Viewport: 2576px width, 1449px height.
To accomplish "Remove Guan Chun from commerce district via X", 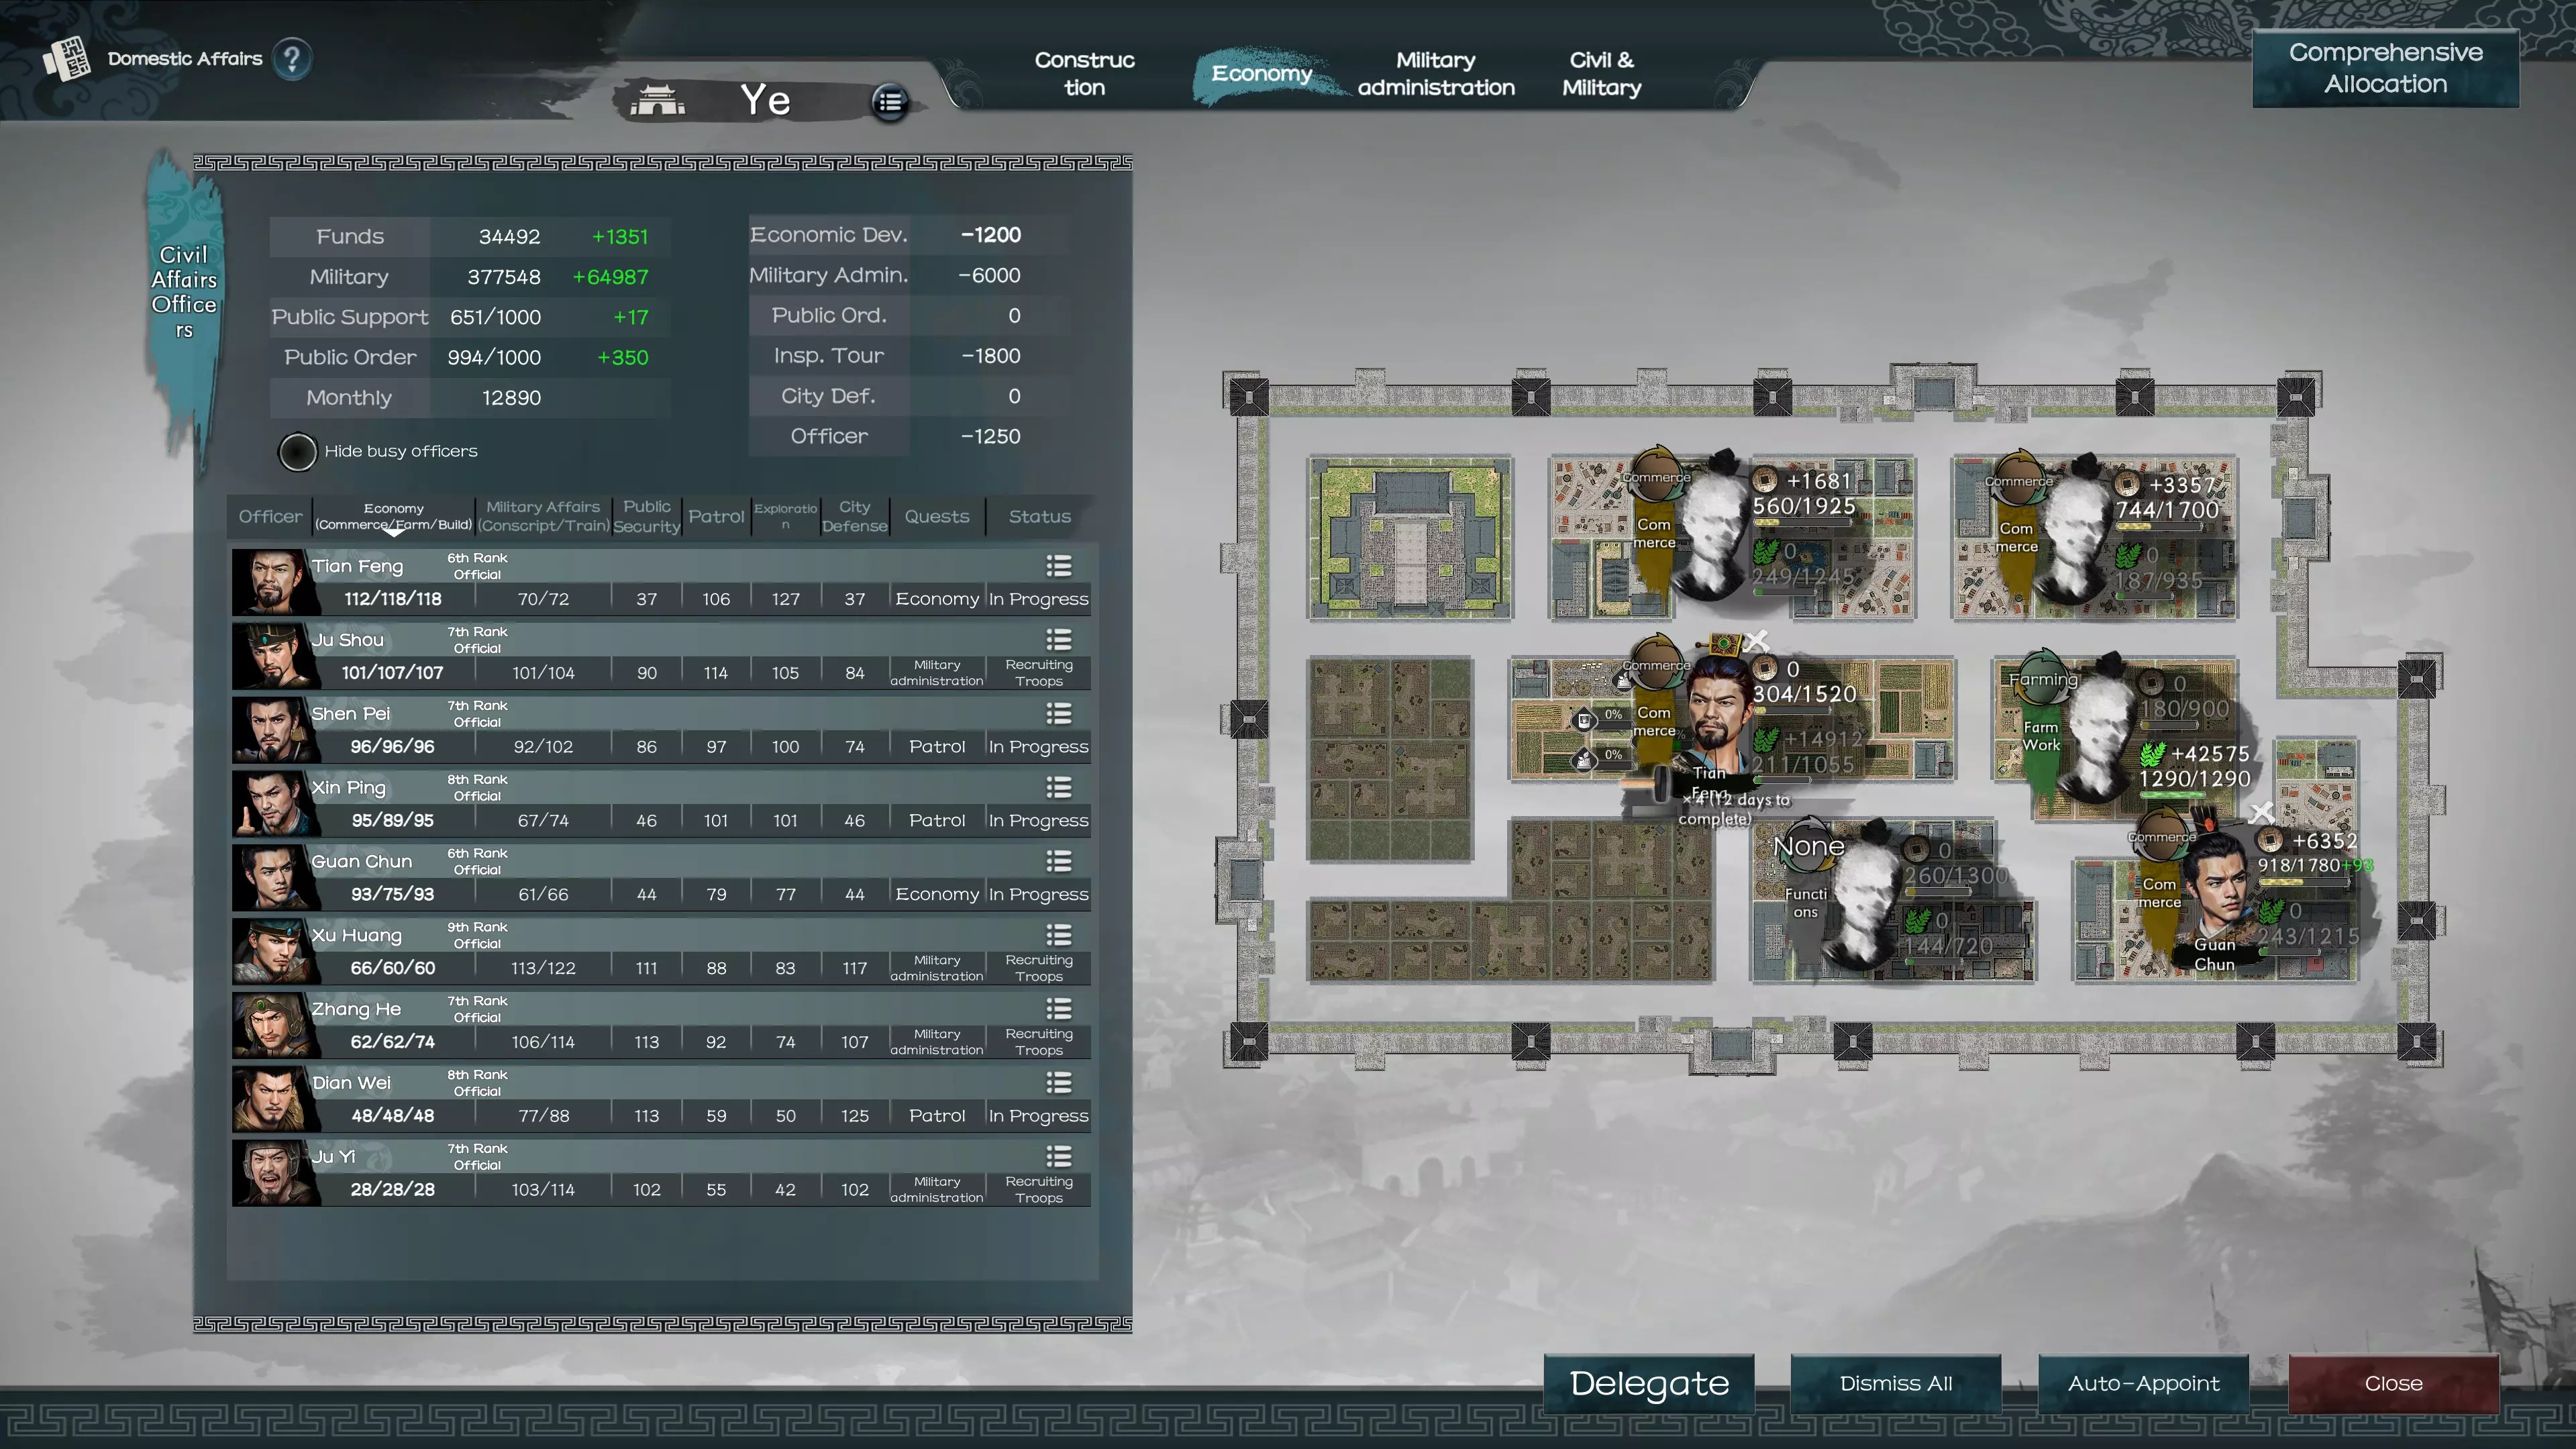I will [x=2261, y=812].
